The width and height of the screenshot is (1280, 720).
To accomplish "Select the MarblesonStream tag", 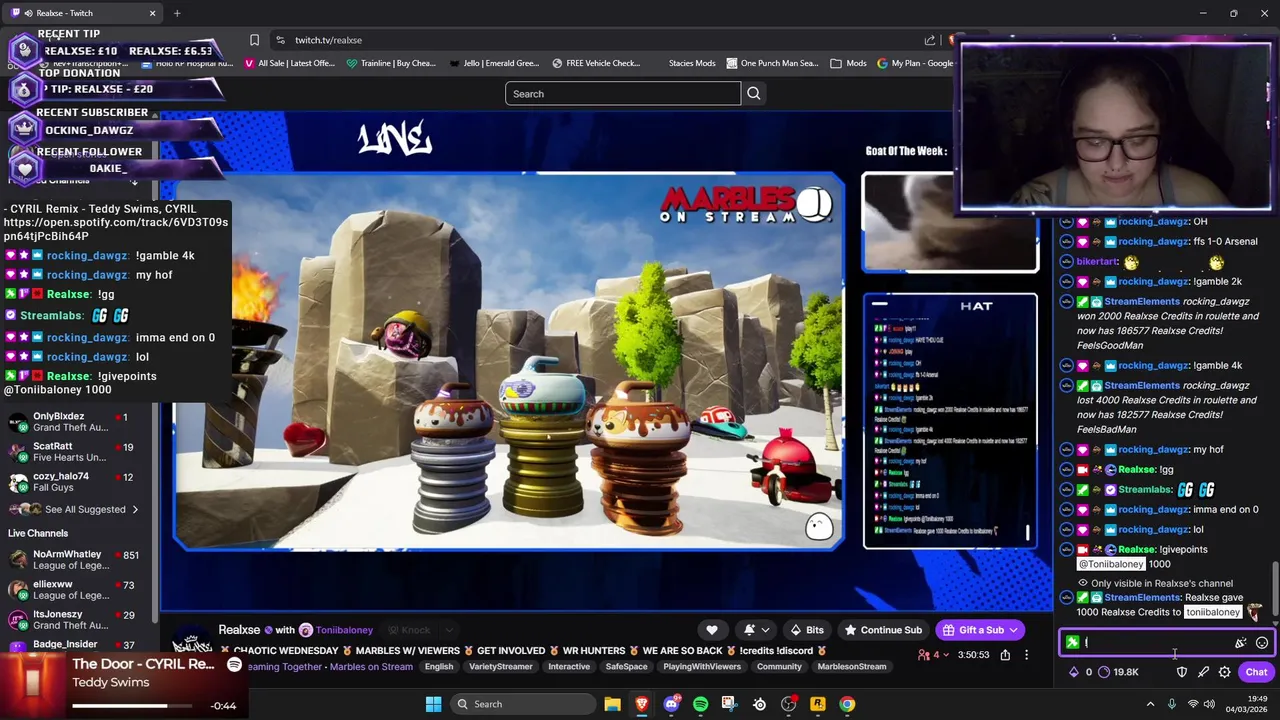I will (851, 667).
